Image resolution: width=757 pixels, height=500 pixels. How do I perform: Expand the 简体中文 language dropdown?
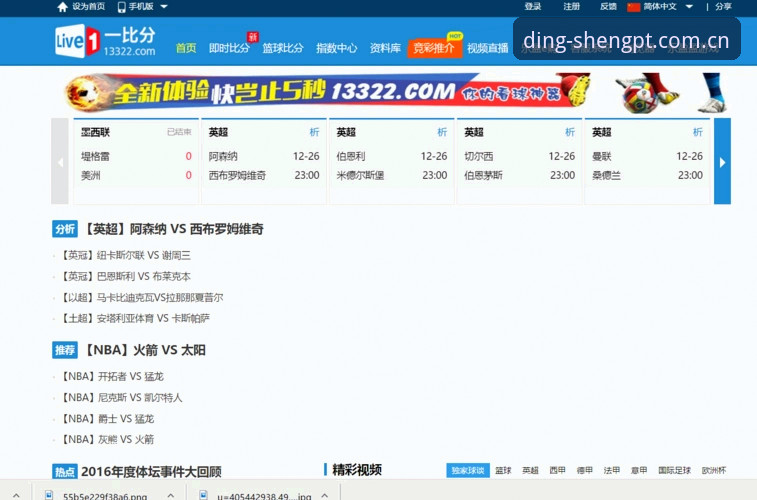click(x=689, y=7)
